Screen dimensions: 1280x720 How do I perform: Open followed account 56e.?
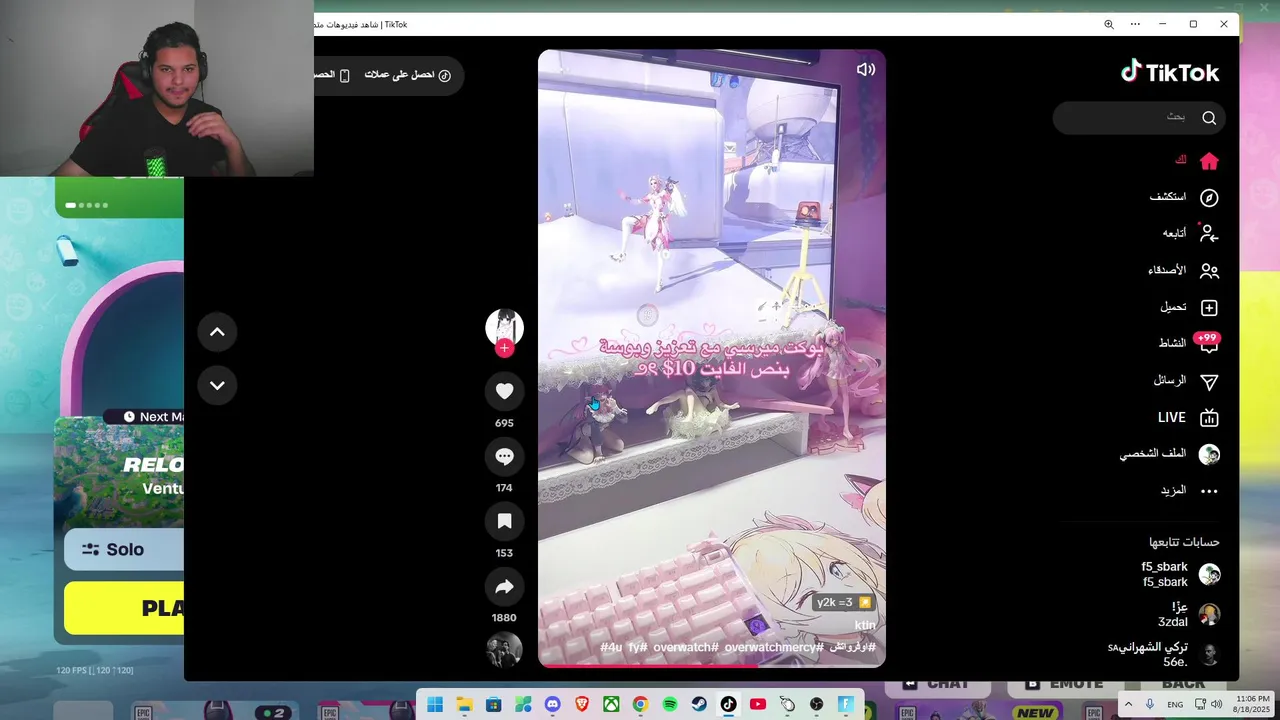[1164, 654]
